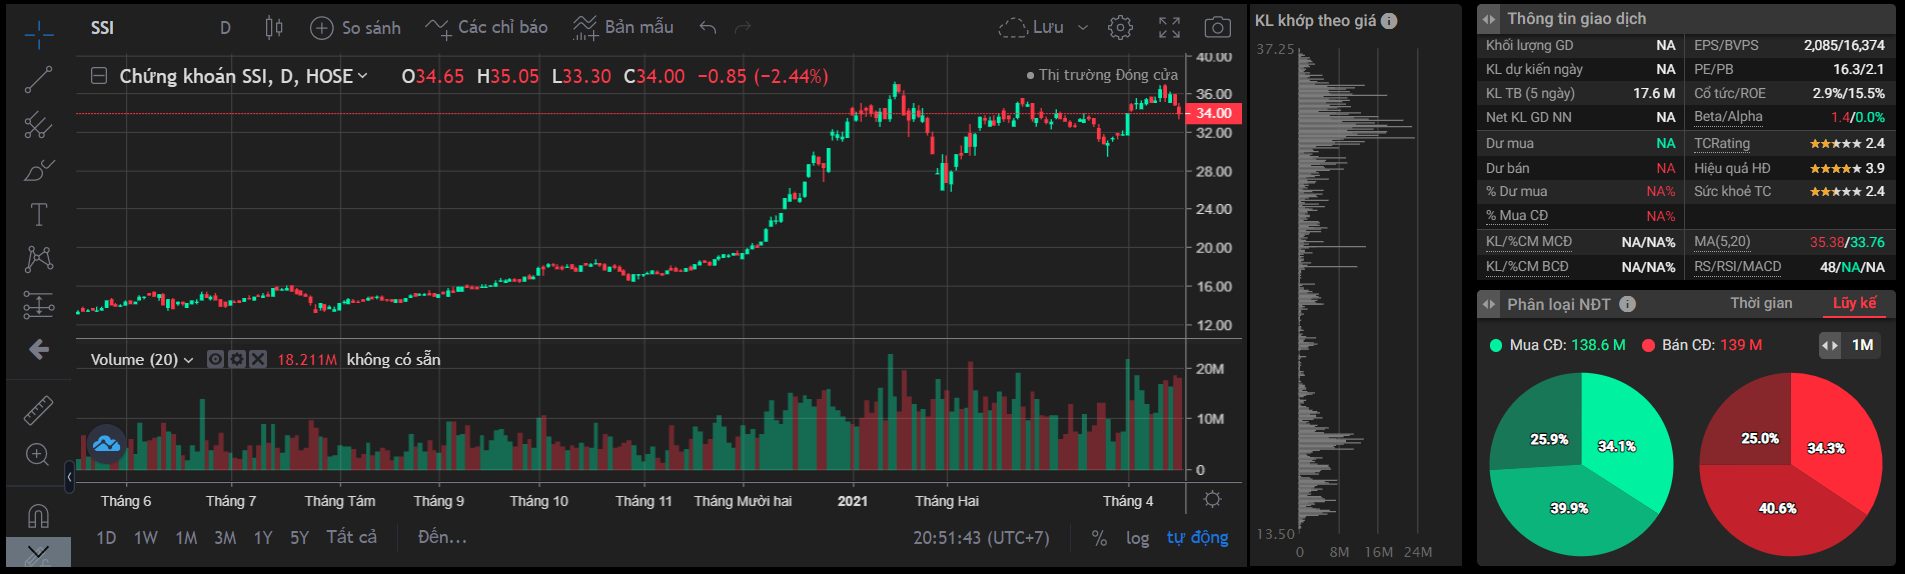Click arrows stepper beside 1M period

click(x=1829, y=345)
